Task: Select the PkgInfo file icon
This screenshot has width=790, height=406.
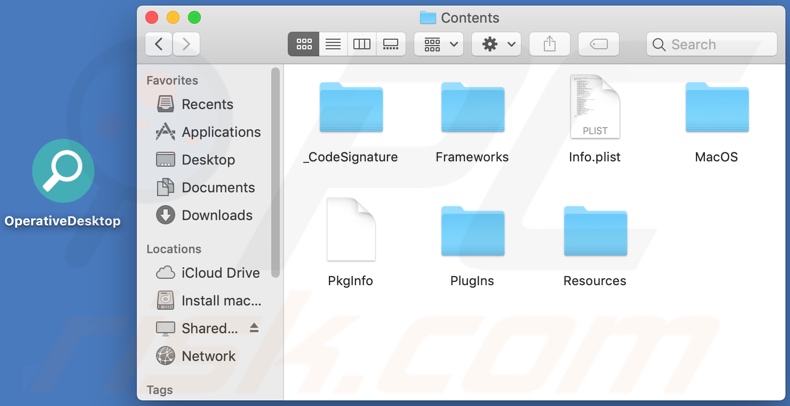Action: pyautogui.click(x=351, y=230)
